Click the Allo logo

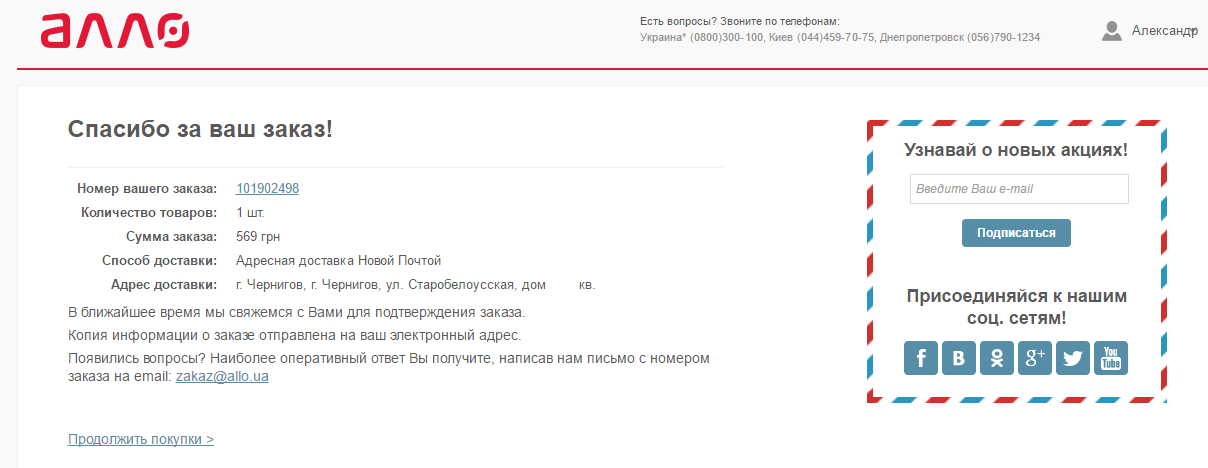click(115, 30)
